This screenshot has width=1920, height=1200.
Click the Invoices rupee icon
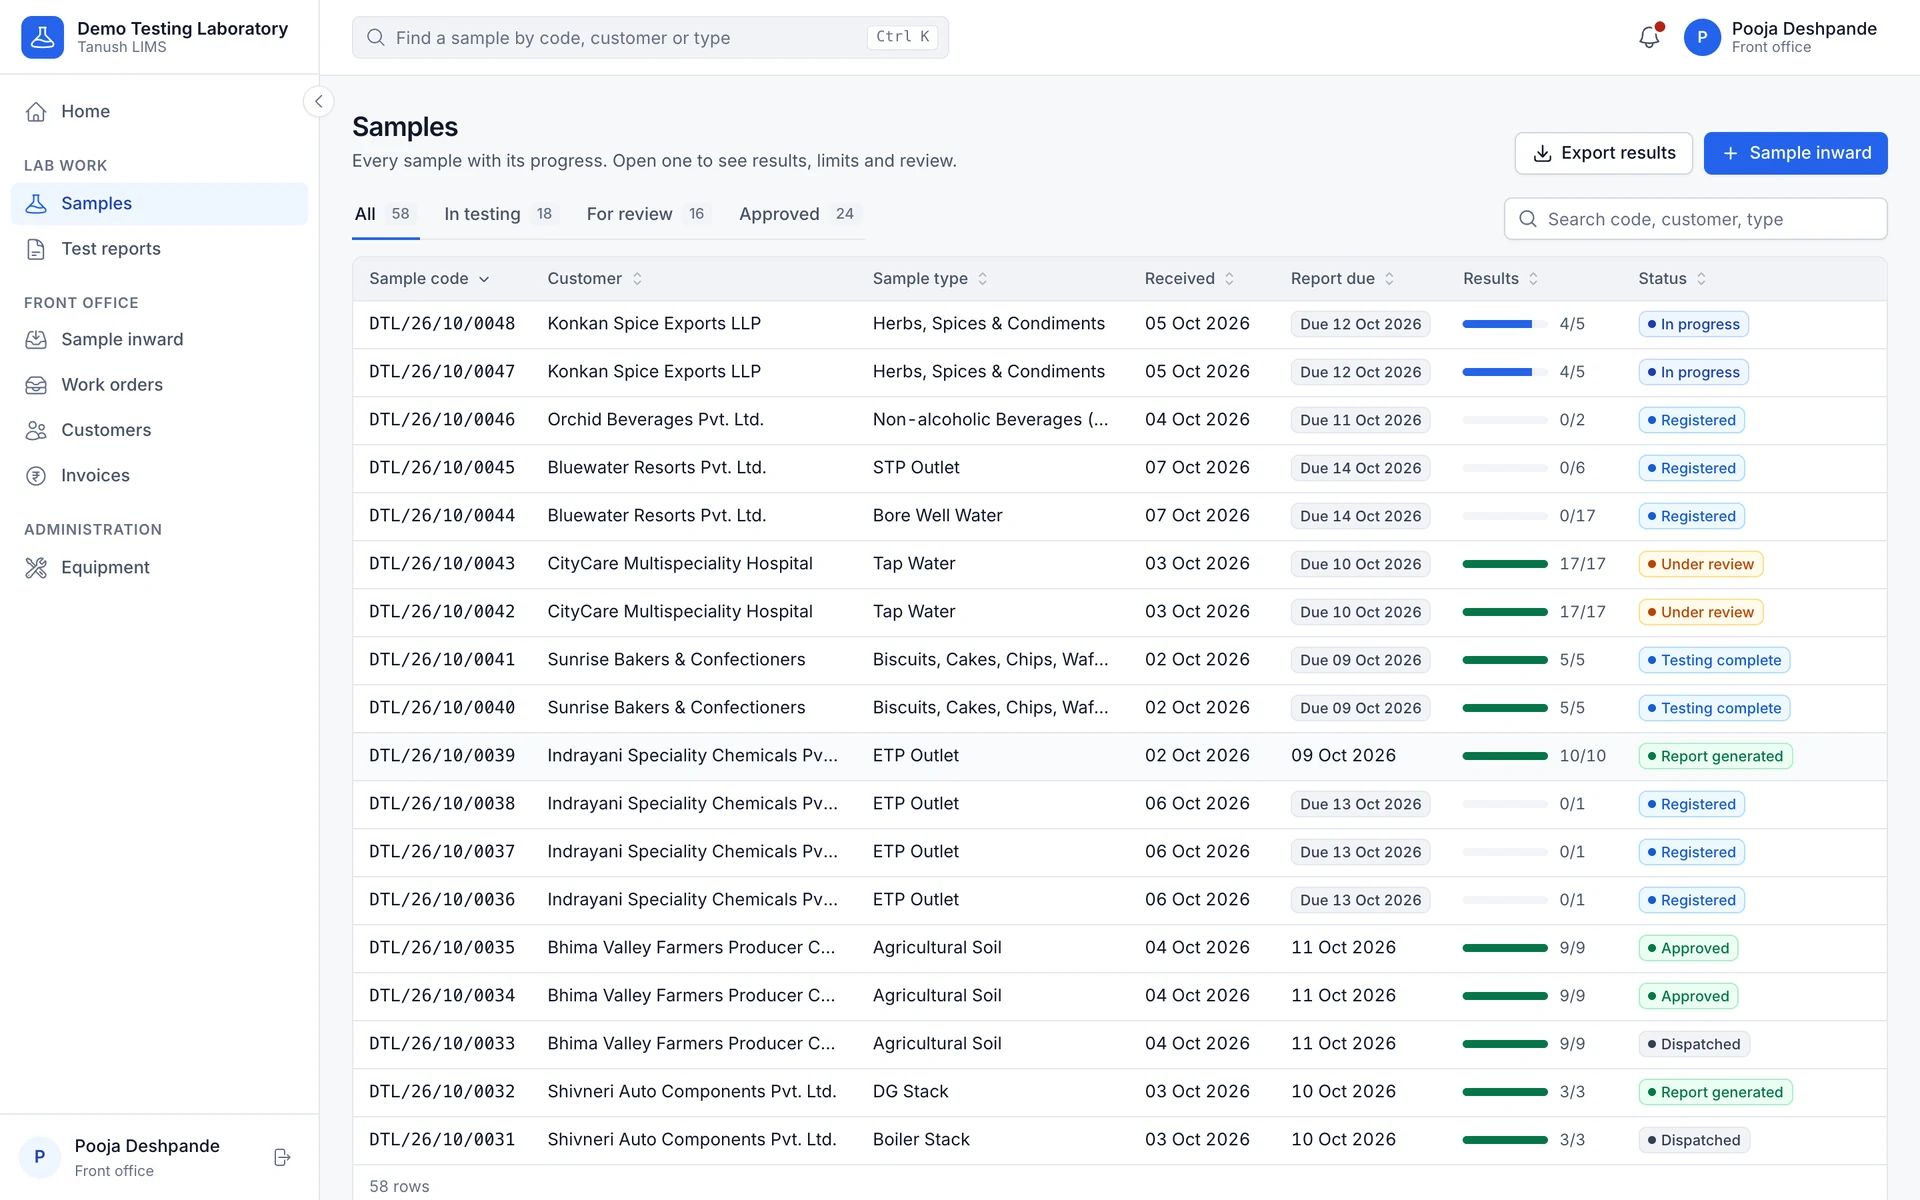[x=36, y=476]
